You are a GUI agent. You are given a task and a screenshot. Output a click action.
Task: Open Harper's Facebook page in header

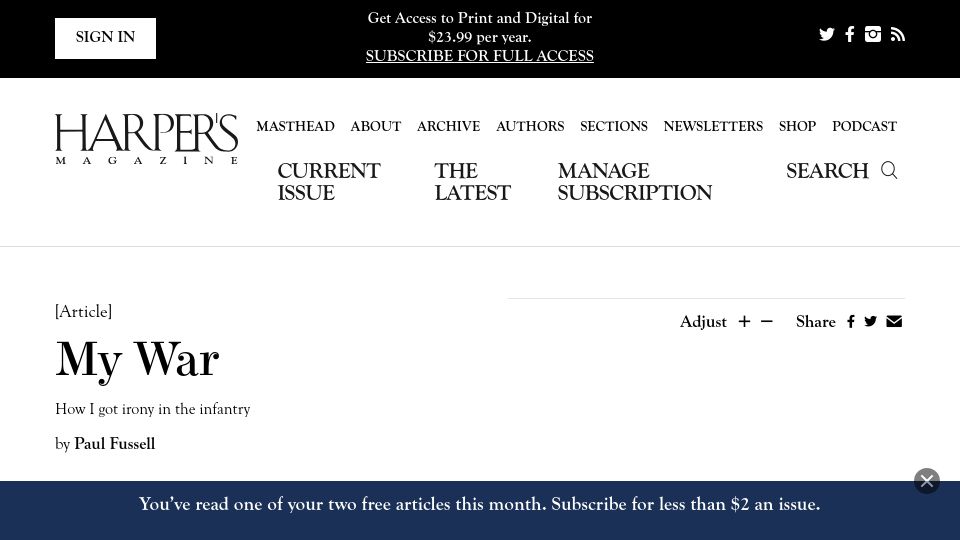850,34
